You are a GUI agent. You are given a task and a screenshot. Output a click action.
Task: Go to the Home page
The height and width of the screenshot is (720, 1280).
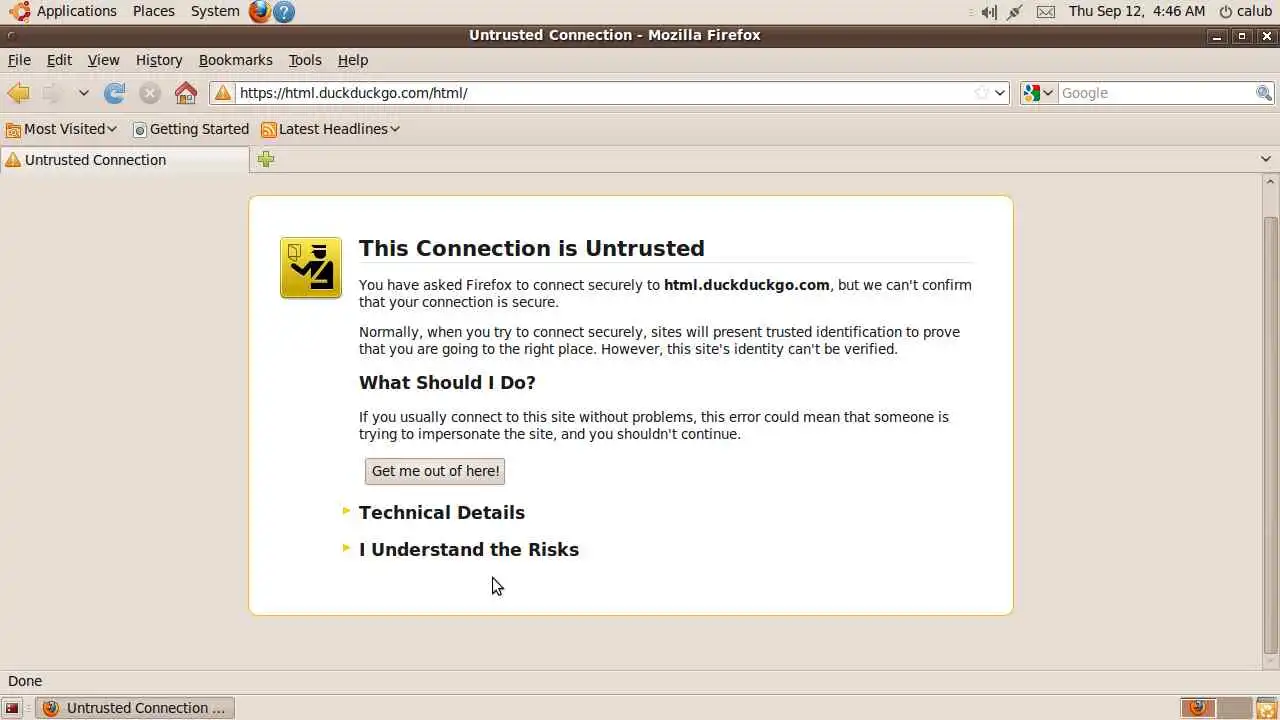coord(186,93)
